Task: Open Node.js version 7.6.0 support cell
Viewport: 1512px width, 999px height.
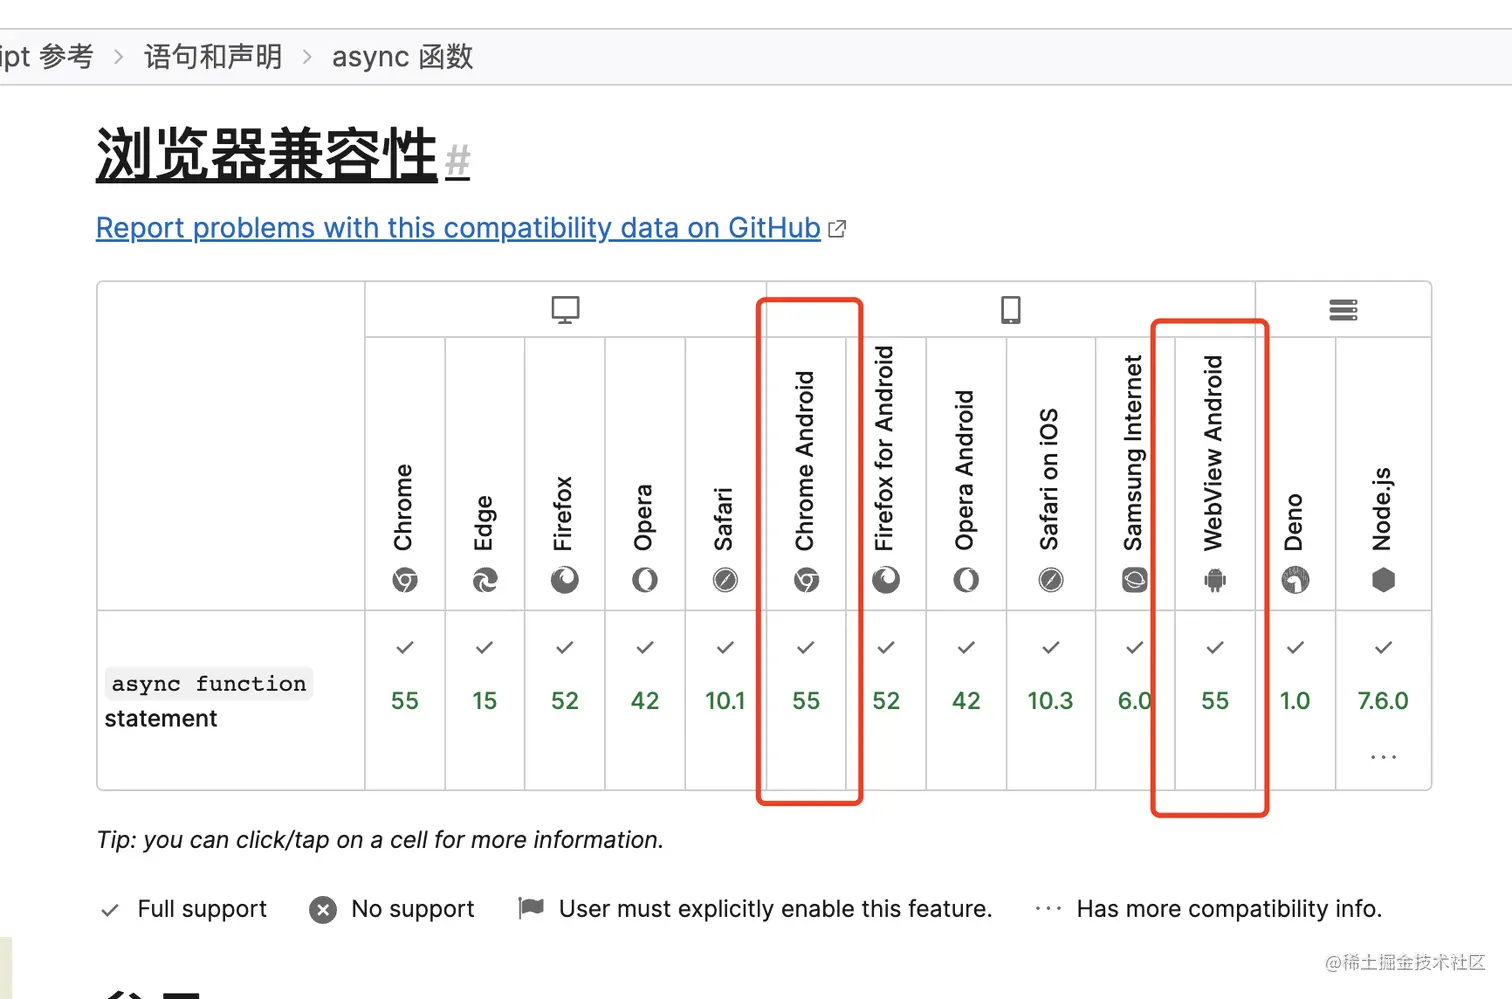Action: (x=1383, y=700)
